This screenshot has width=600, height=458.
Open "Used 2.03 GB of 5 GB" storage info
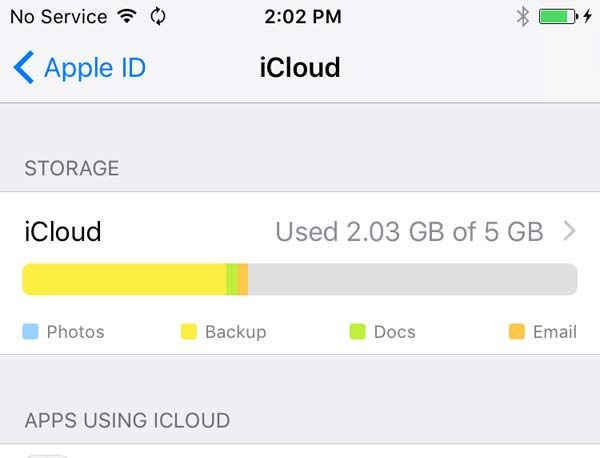409,232
